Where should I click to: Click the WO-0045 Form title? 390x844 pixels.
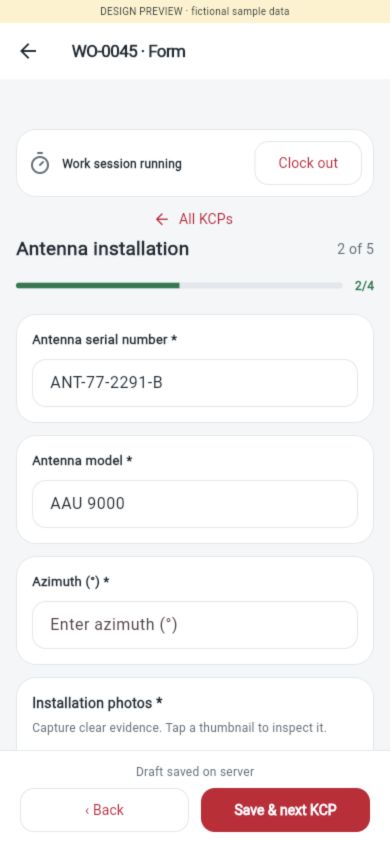pos(129,52)
